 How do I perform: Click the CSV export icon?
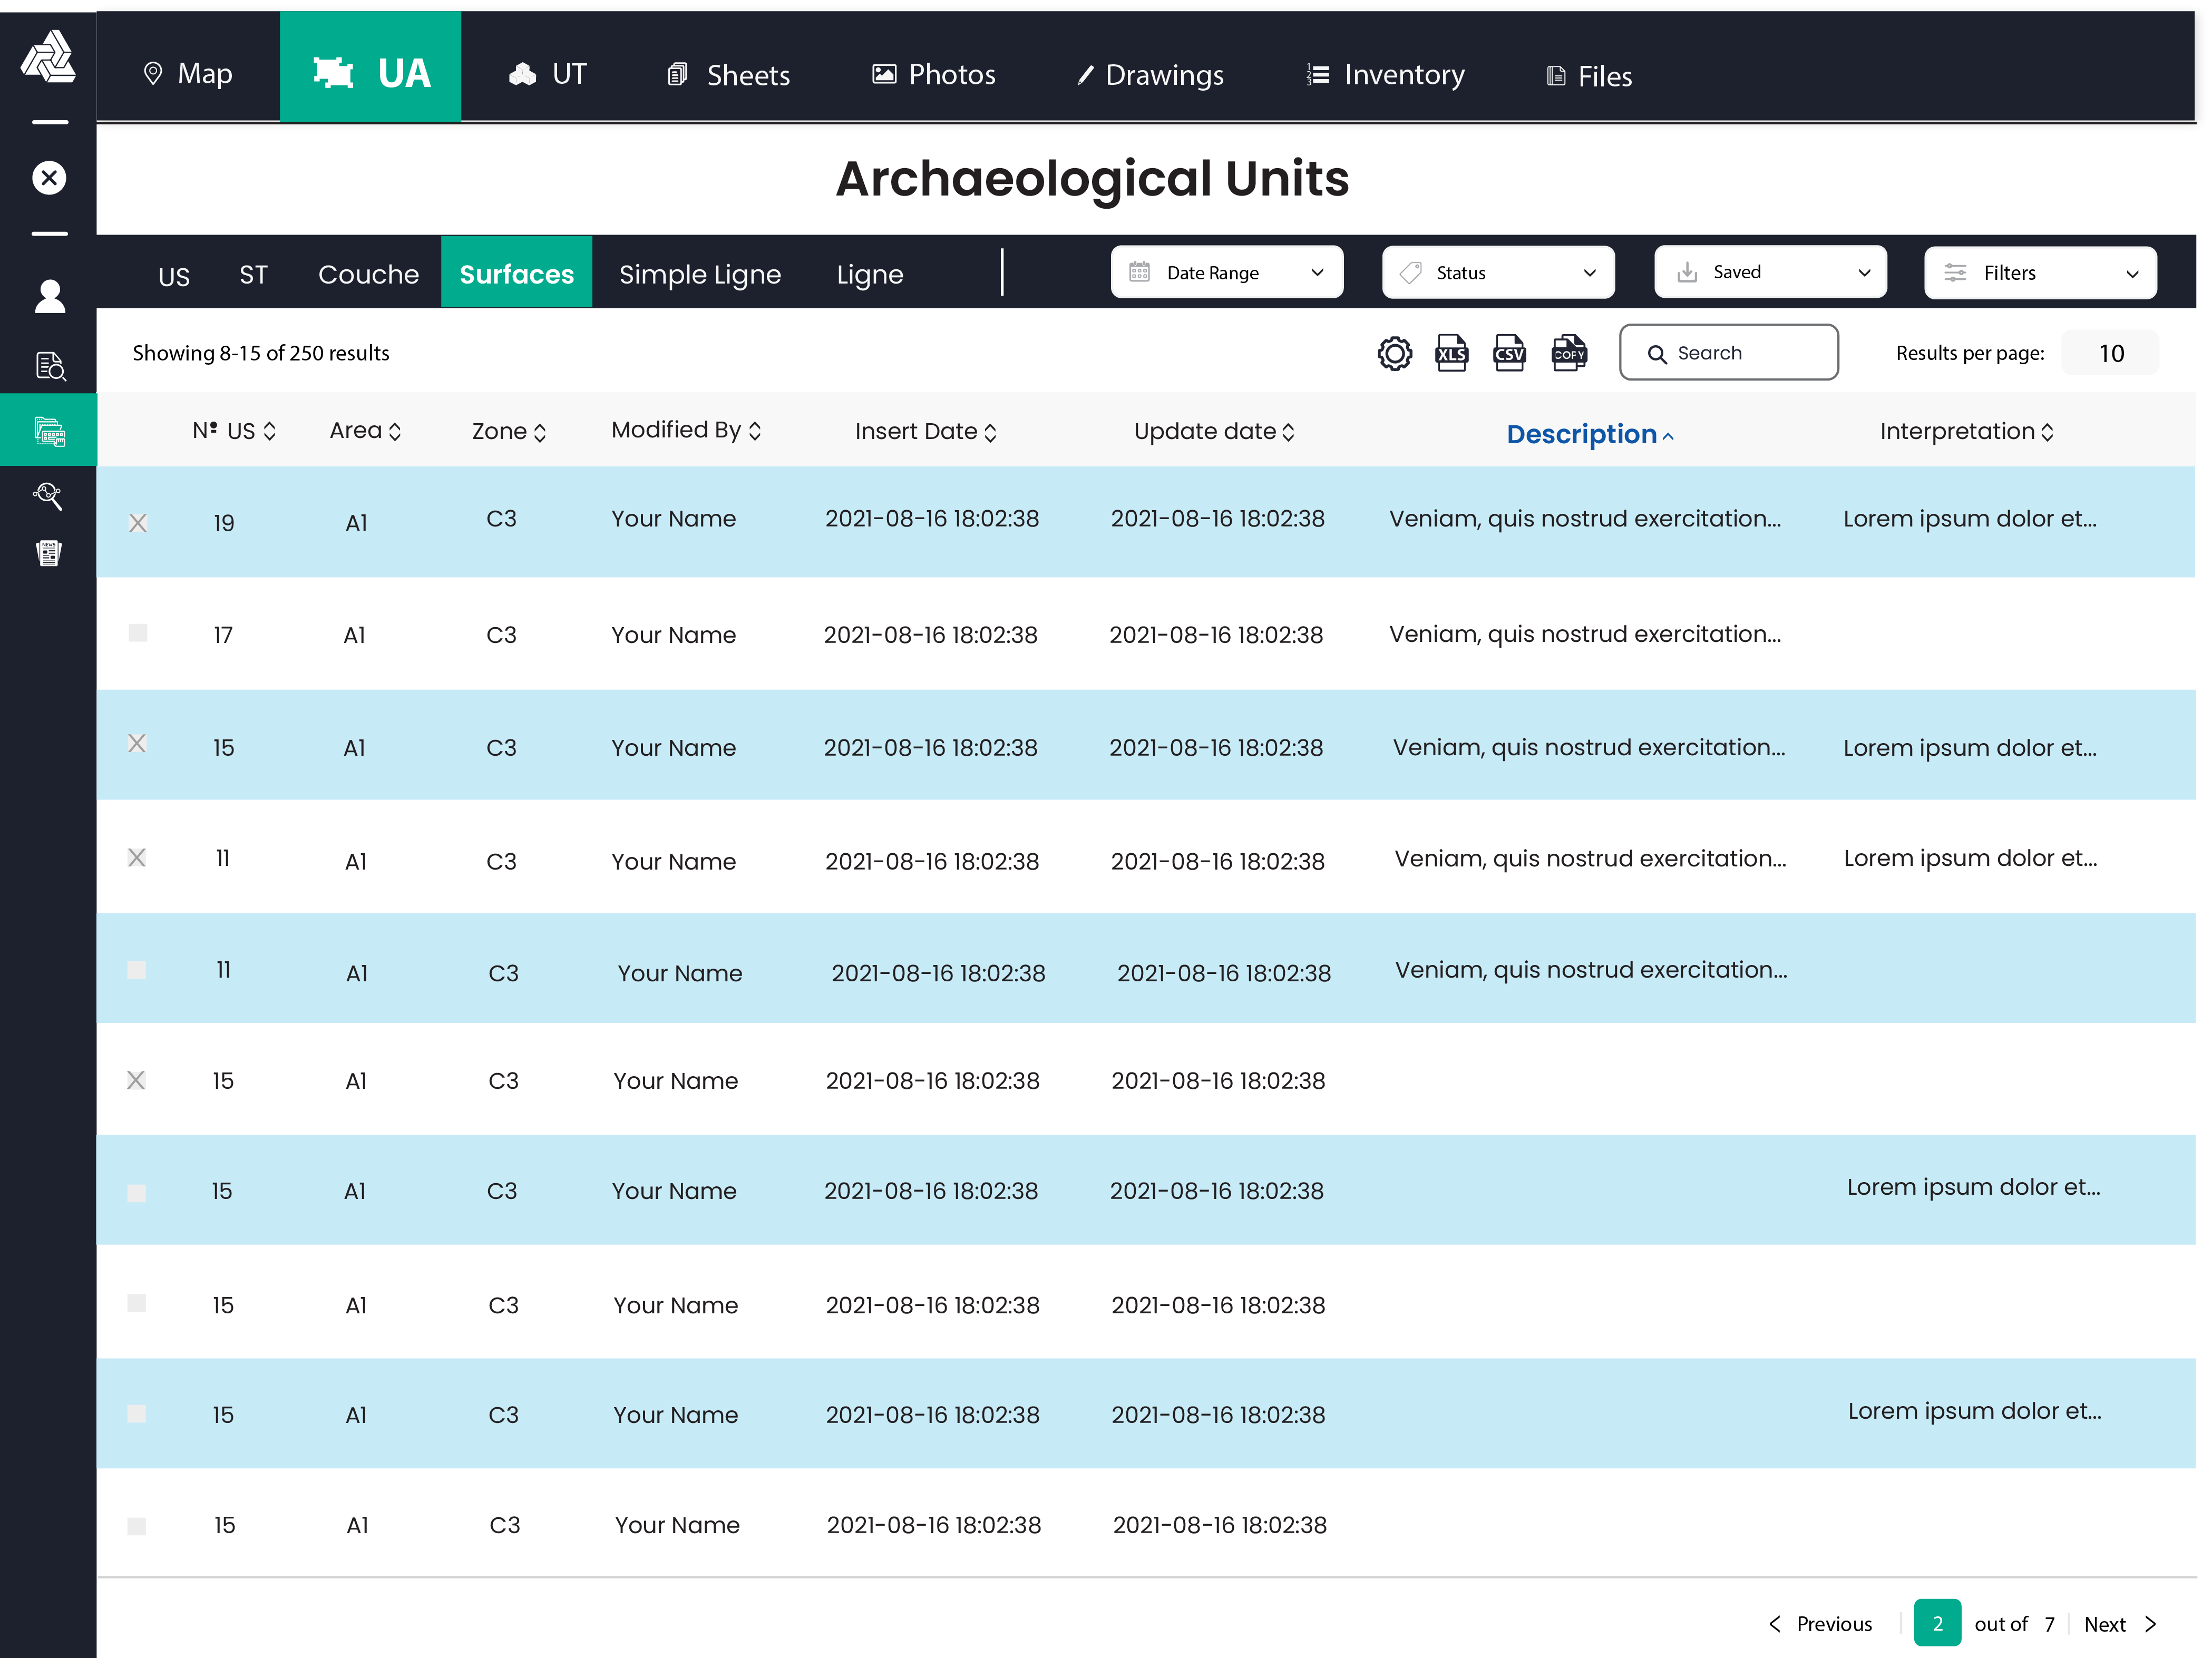click(1509, 353)
